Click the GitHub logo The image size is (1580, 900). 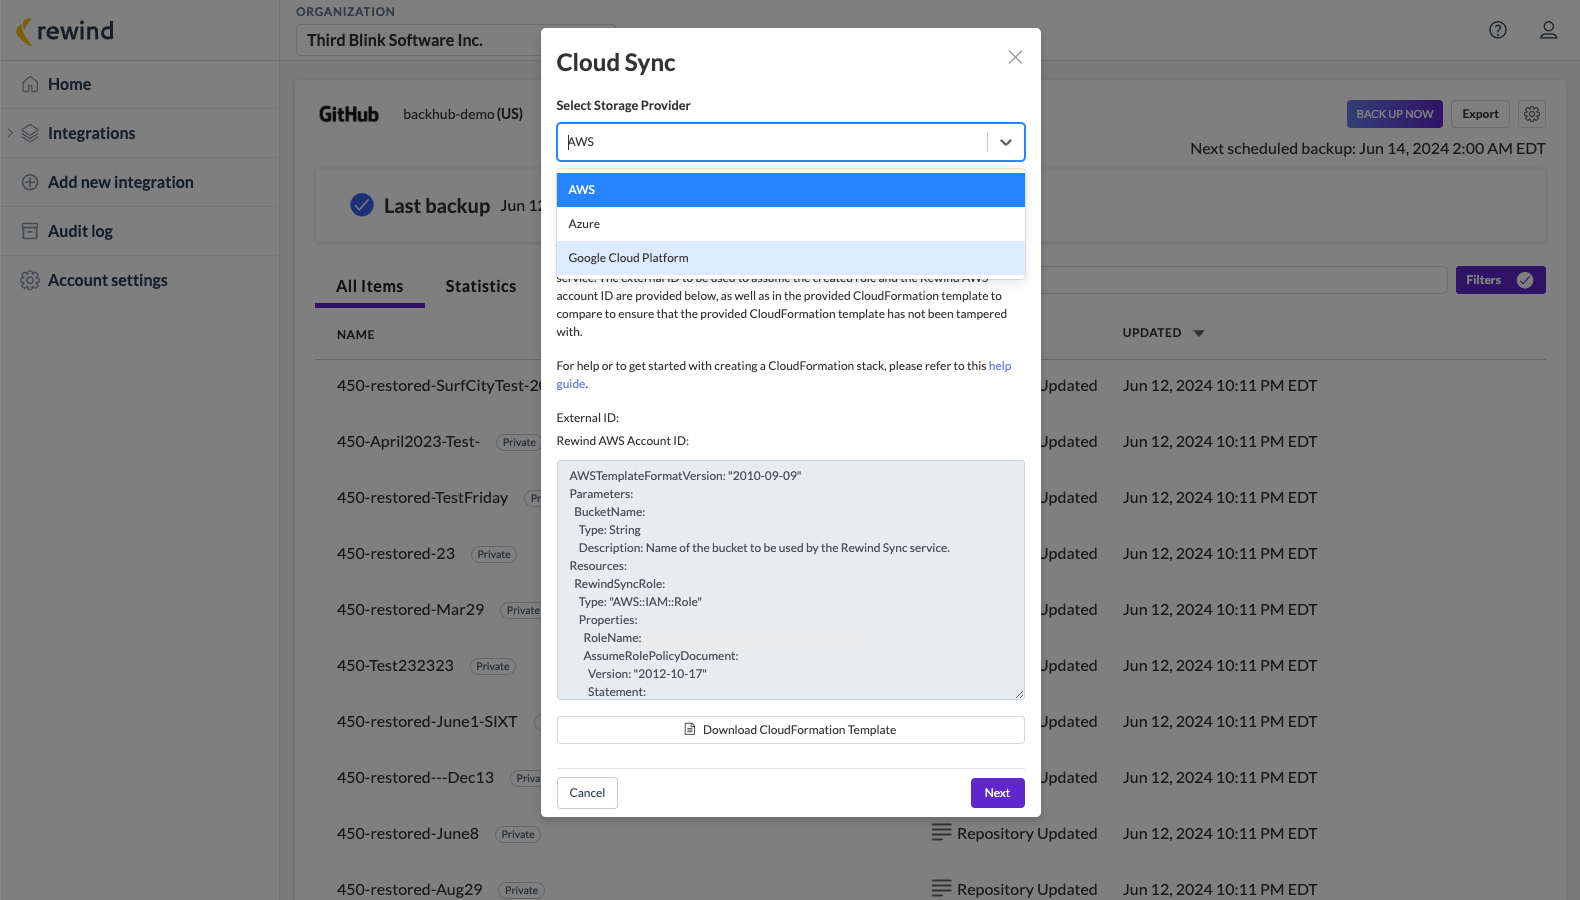coord(349,114)
